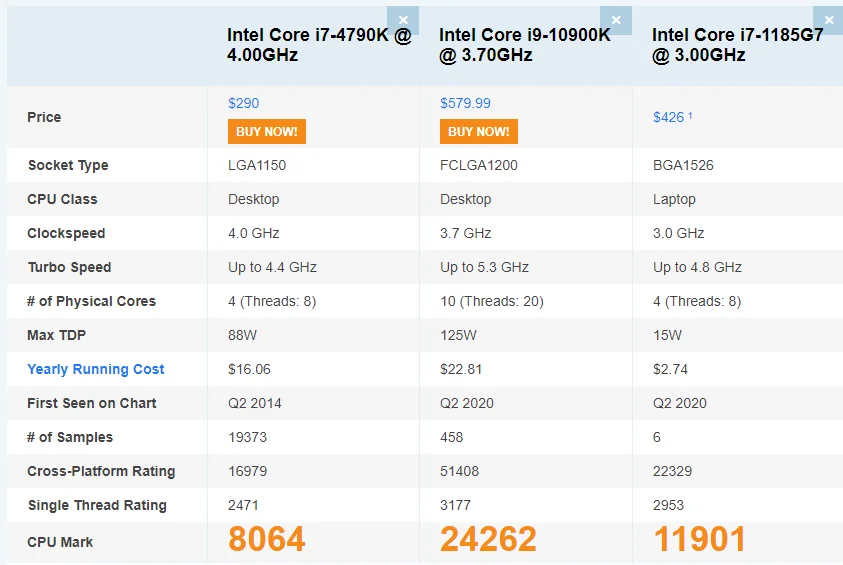Click the Max TDP row label
Image resolution: width=843 pixels, height=565 pixels.
click(56, 335)
